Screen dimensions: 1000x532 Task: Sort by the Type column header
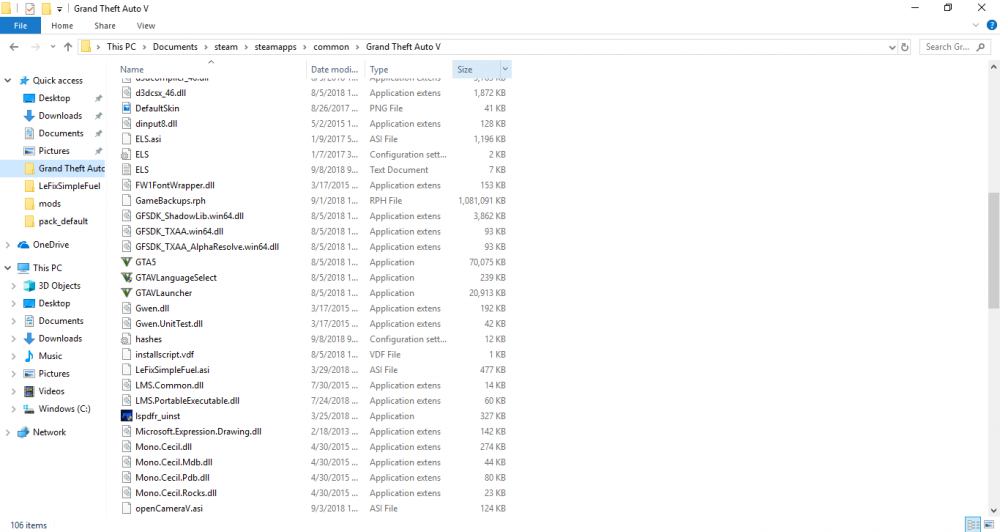point(408,69)
